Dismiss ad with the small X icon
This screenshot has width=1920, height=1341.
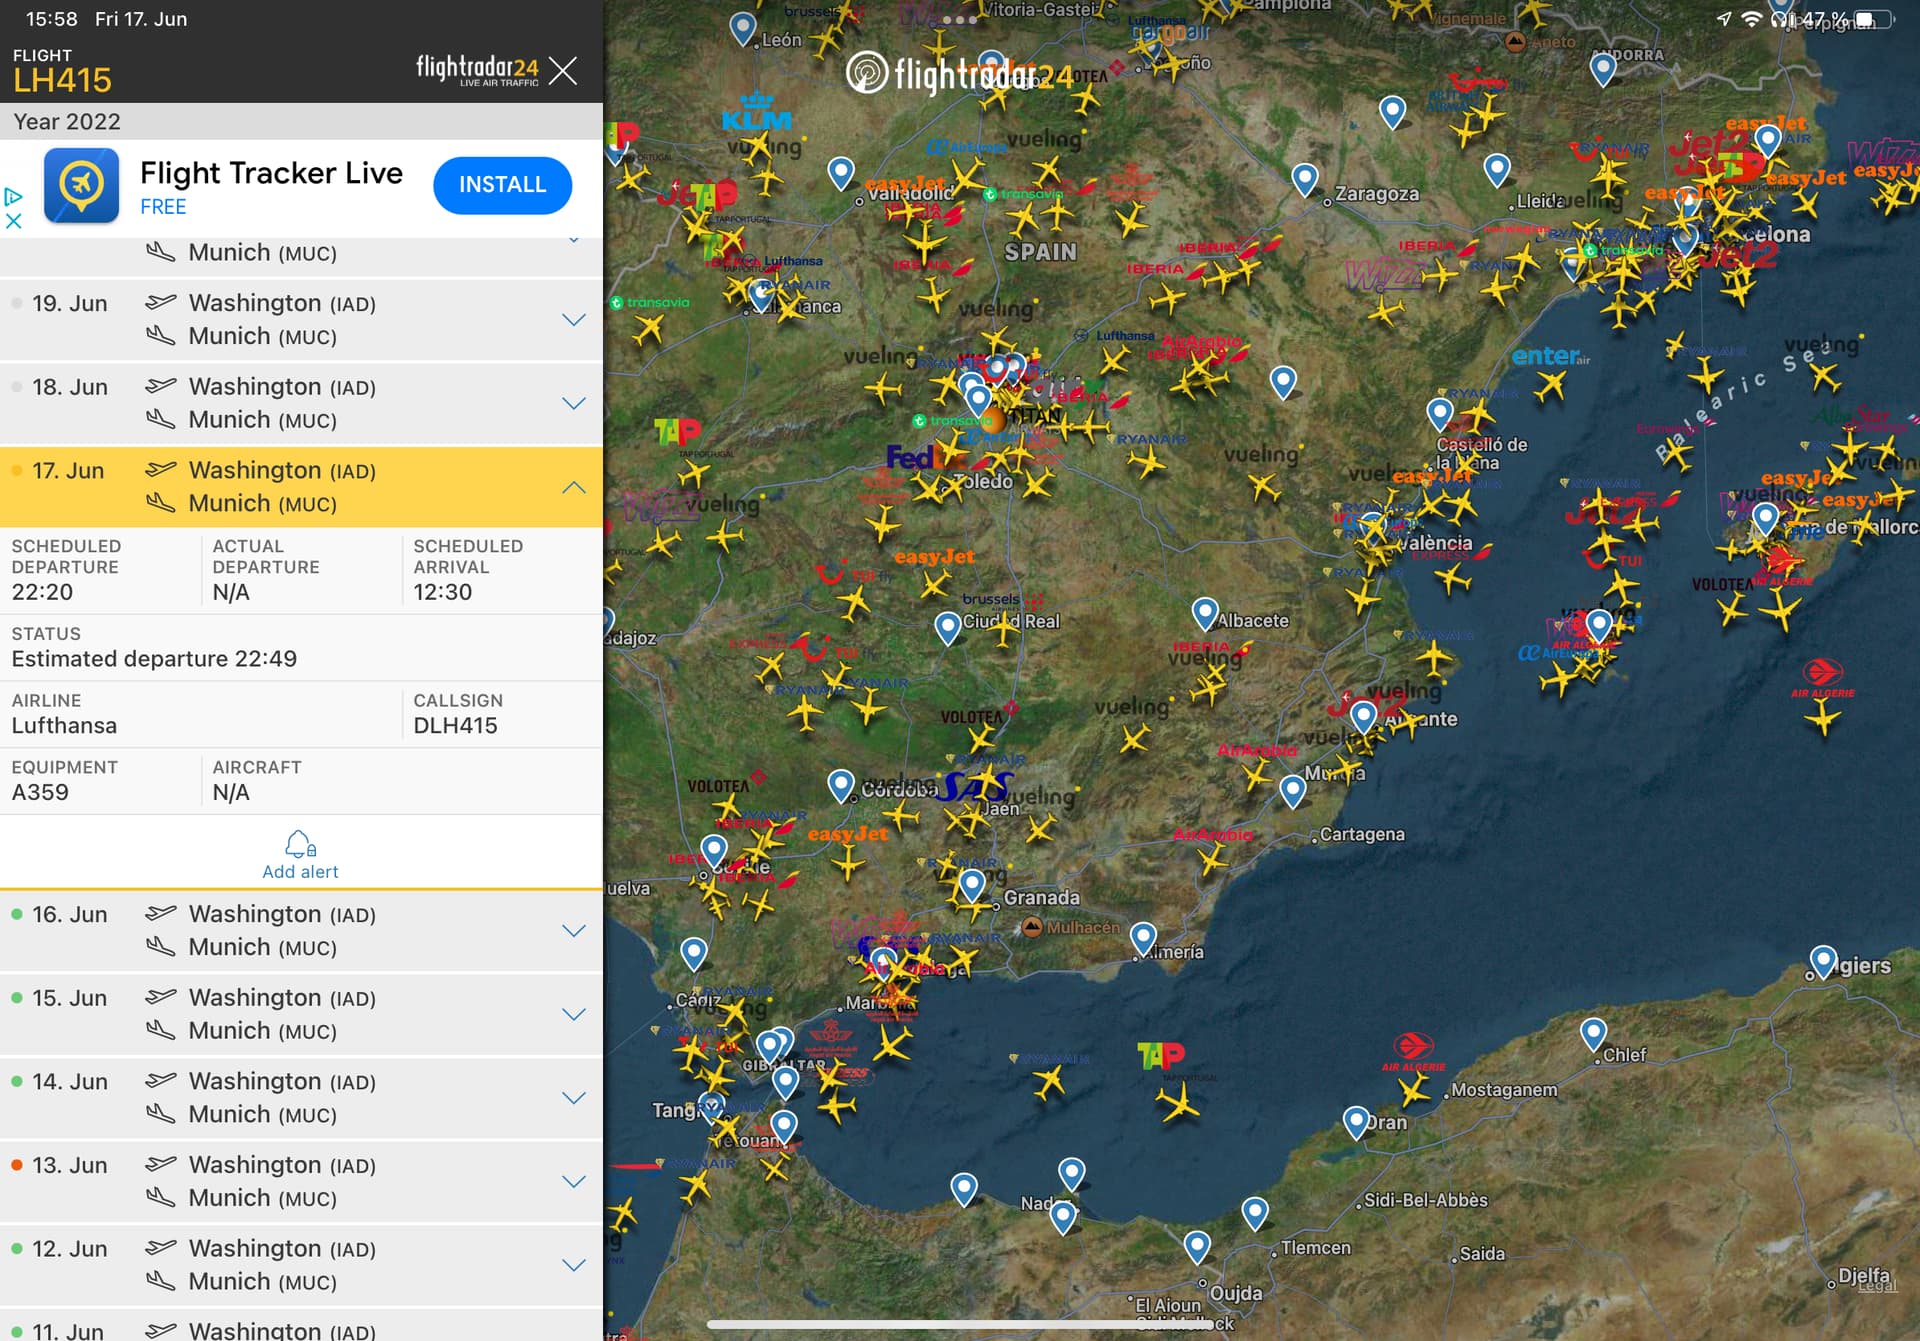13,221
